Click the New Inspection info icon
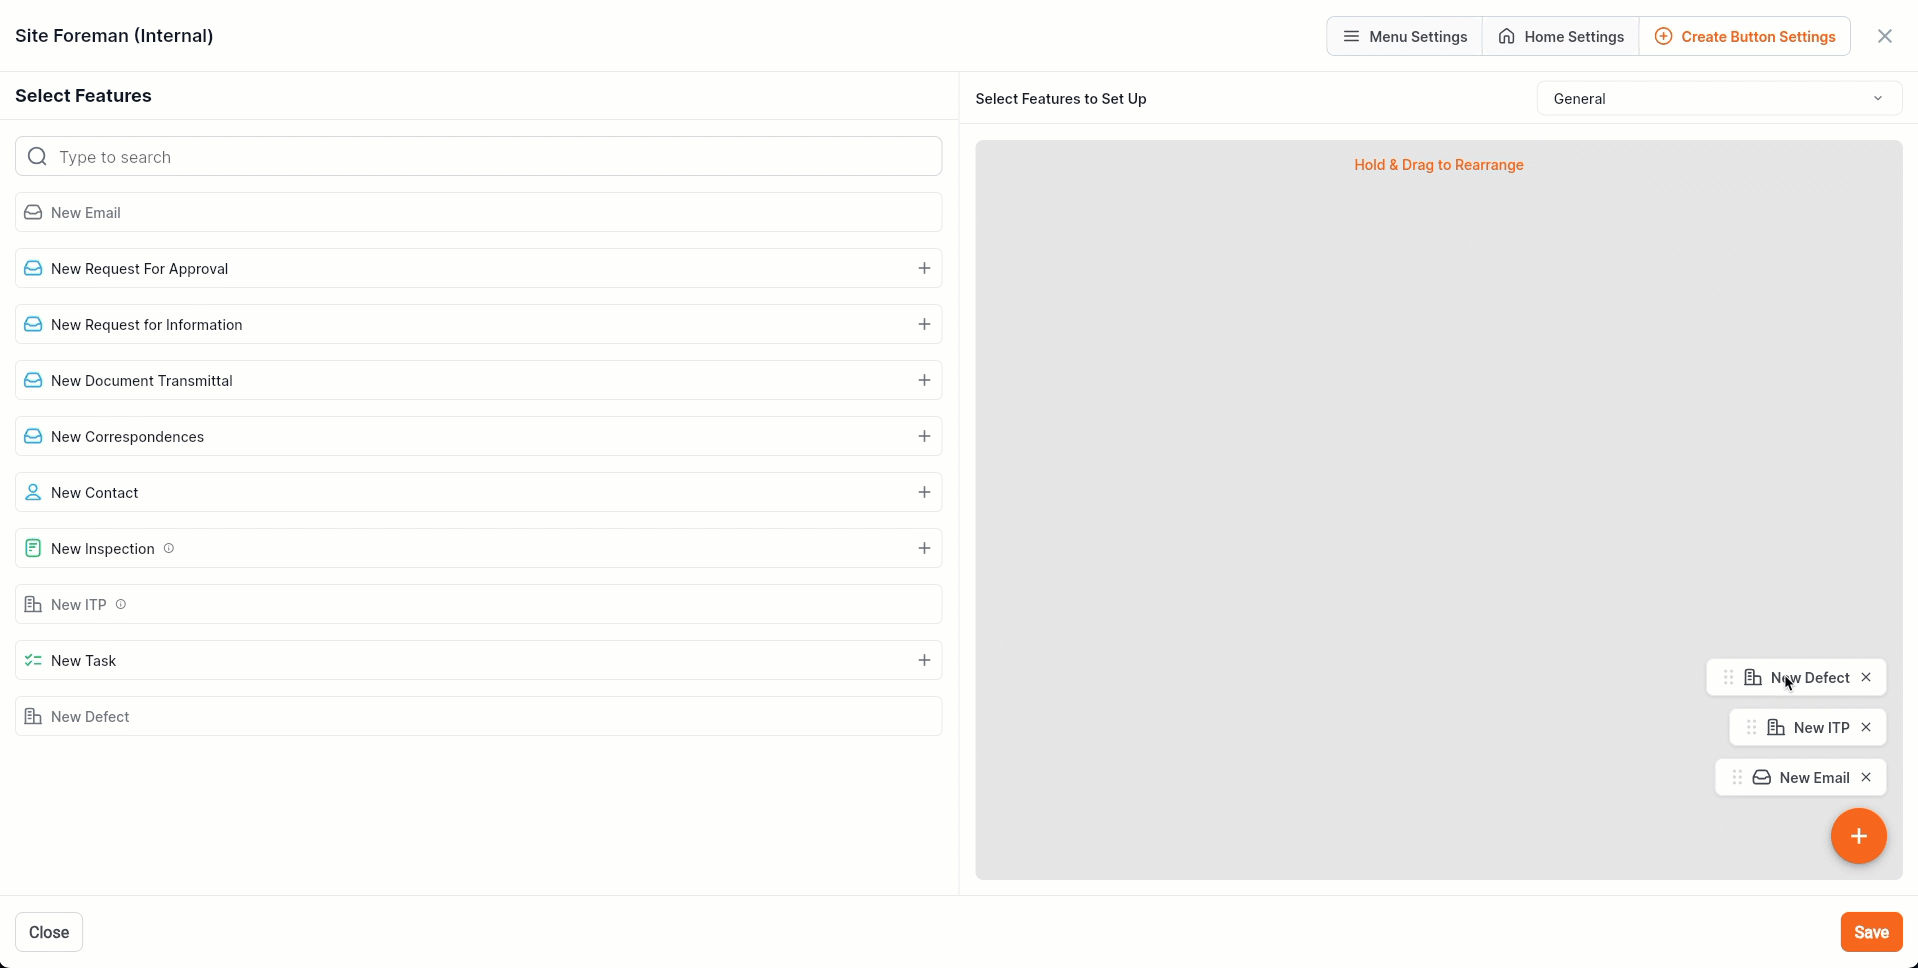The image size is (1918, 968). click(x=169, y=548)
